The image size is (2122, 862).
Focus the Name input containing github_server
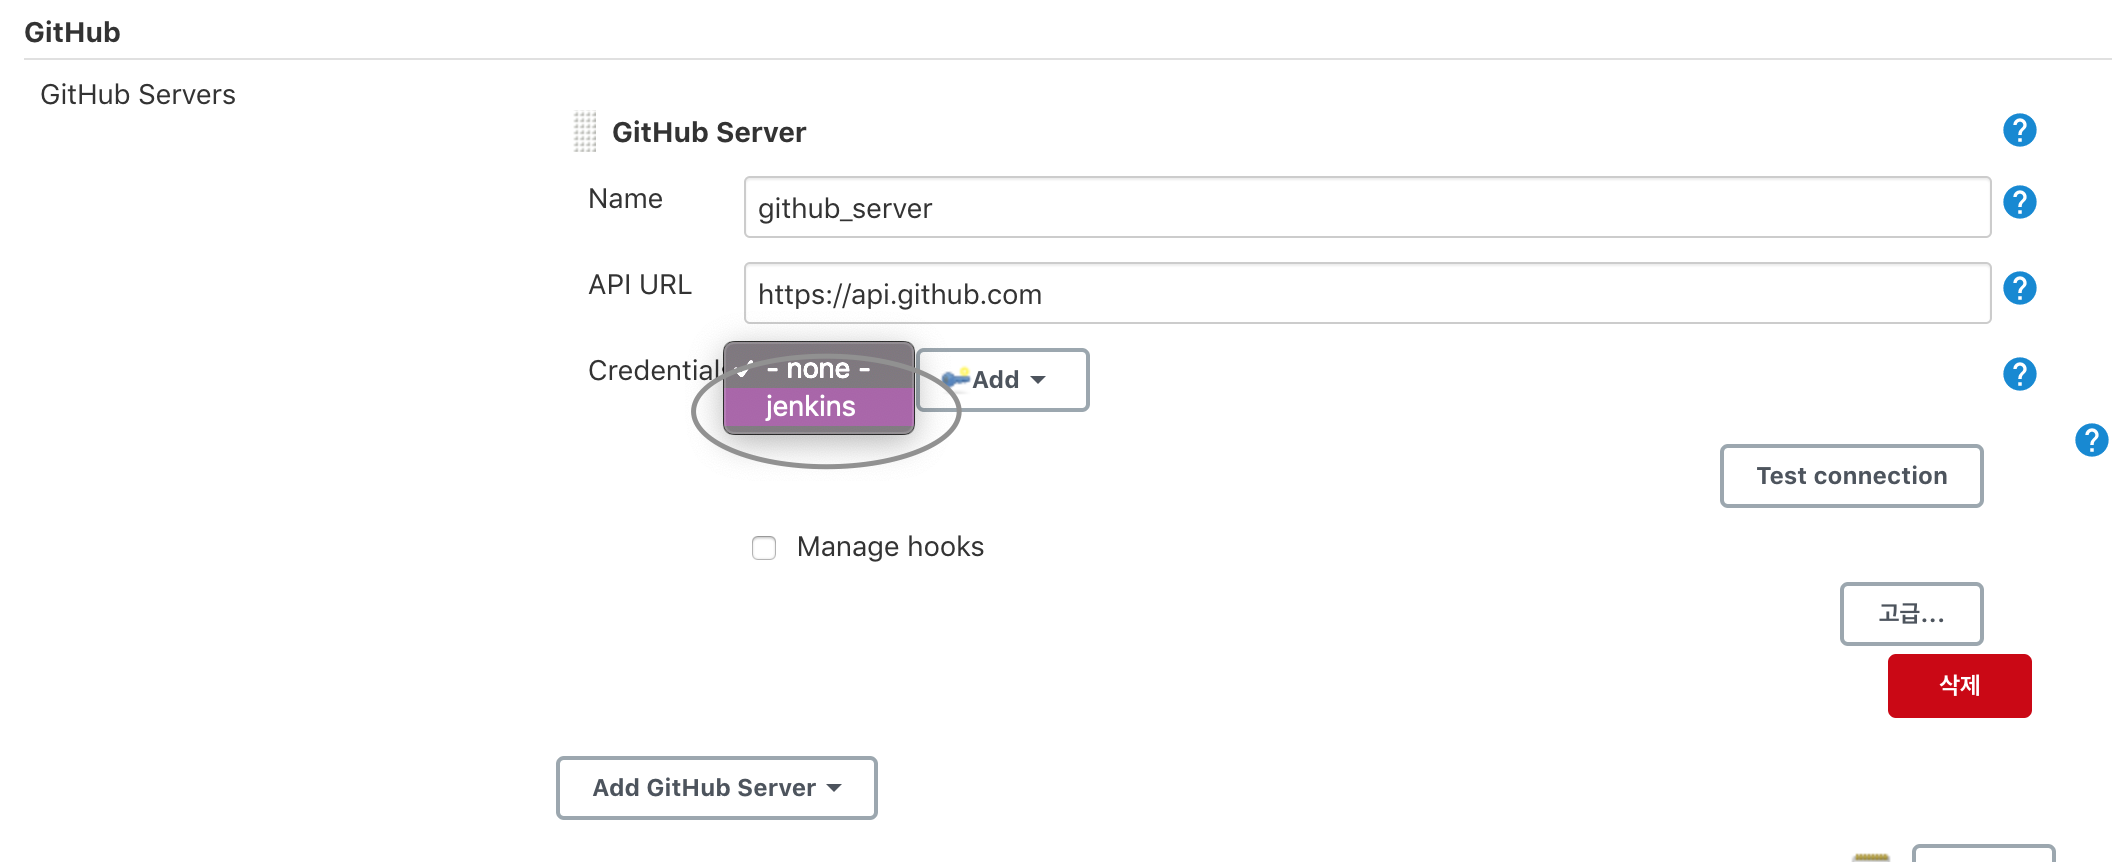pyautogui.click(x=1367, y=207)
